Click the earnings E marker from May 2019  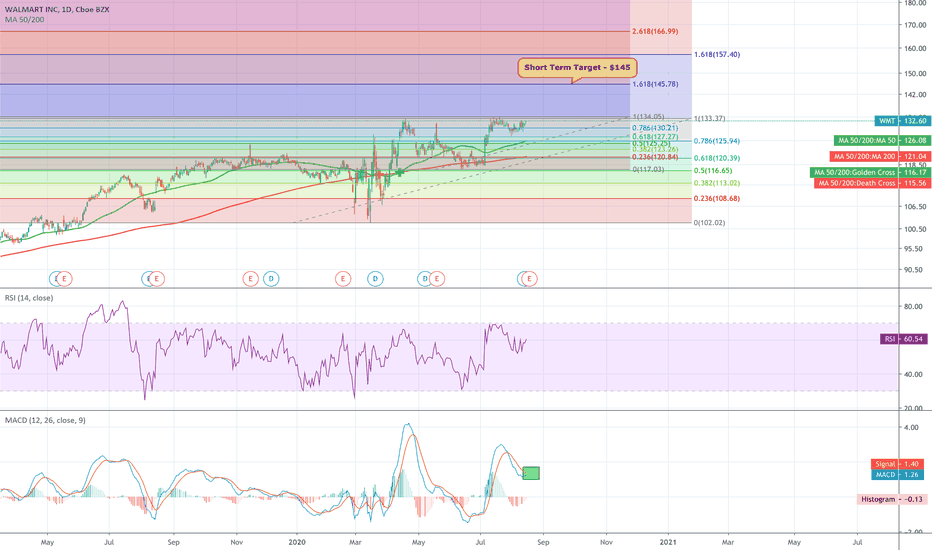click(65, 278)
